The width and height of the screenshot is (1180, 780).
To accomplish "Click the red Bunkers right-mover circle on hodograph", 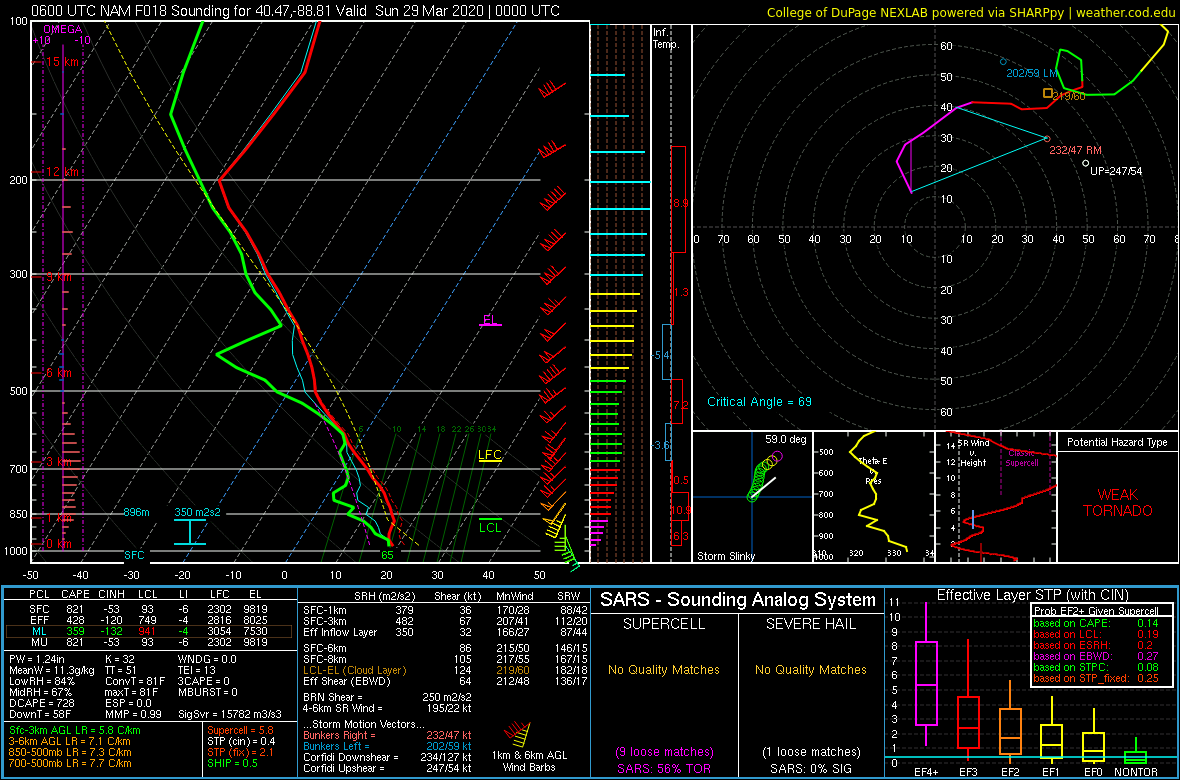I will pyautogui.click(x=1046, y=139).
